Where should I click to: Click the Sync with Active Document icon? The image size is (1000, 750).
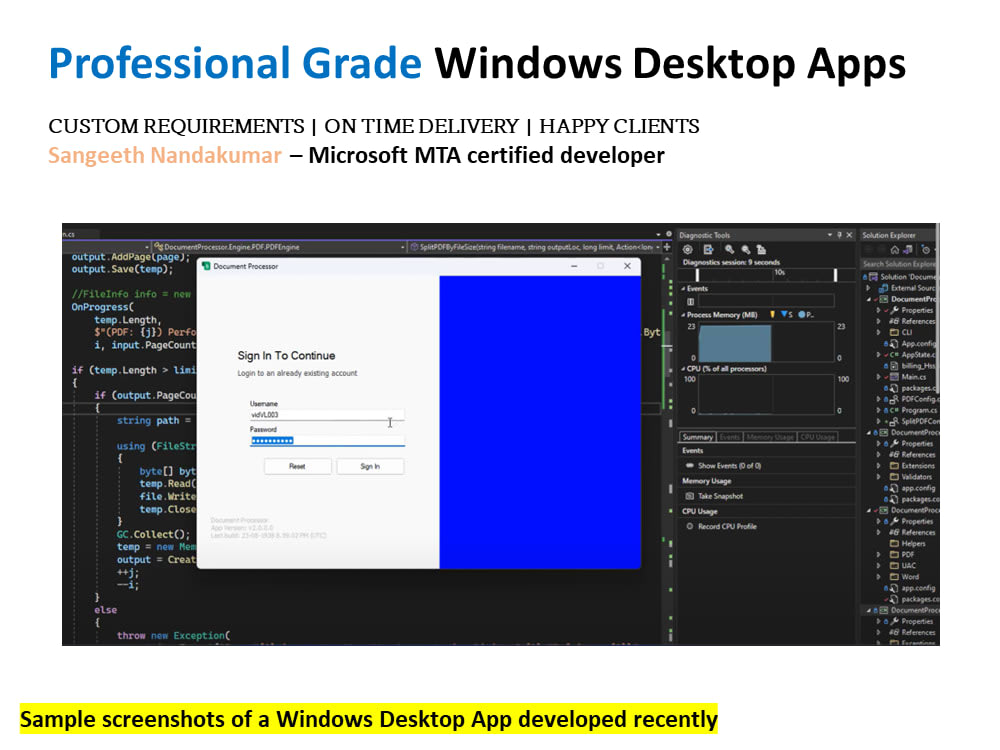coord(906,250)
